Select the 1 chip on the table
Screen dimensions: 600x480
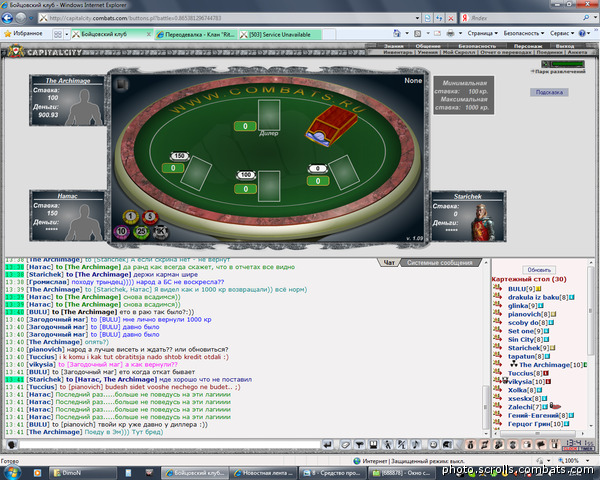pos(130,217)
